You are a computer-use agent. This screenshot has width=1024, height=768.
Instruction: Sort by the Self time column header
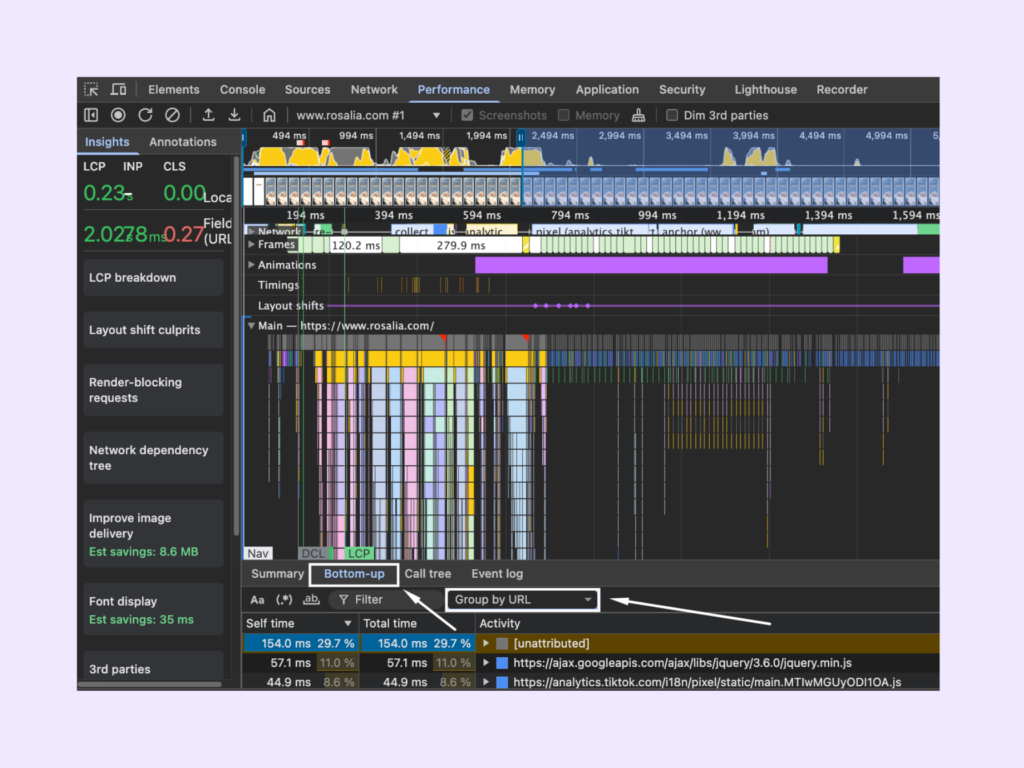pos(300,623)
